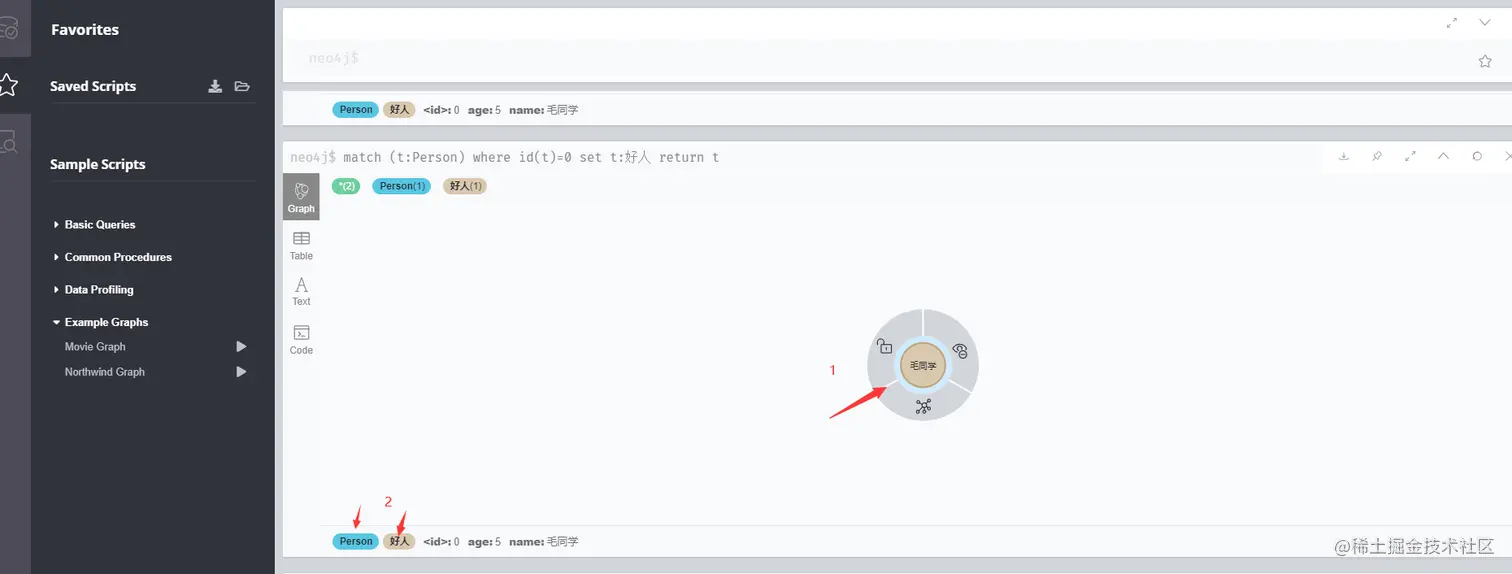The image size is (1512, 574).
Task: Switch to the Graph view
Action: [x=301, y=197]
